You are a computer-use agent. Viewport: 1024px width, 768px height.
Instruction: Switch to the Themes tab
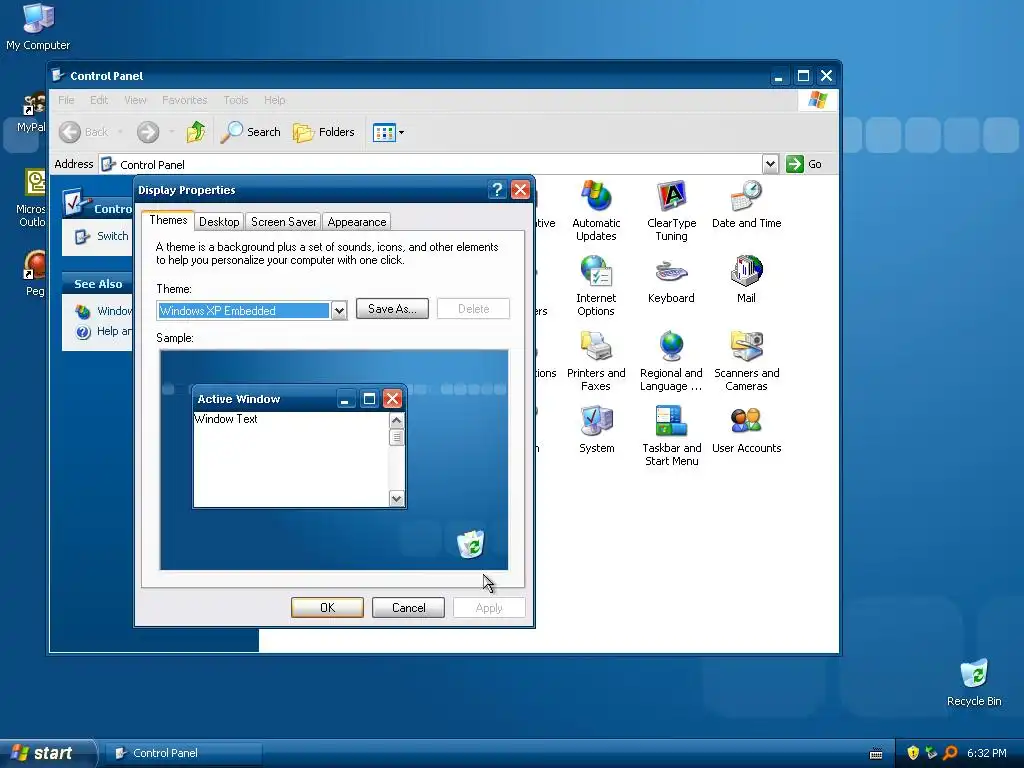tap(168, 220)
